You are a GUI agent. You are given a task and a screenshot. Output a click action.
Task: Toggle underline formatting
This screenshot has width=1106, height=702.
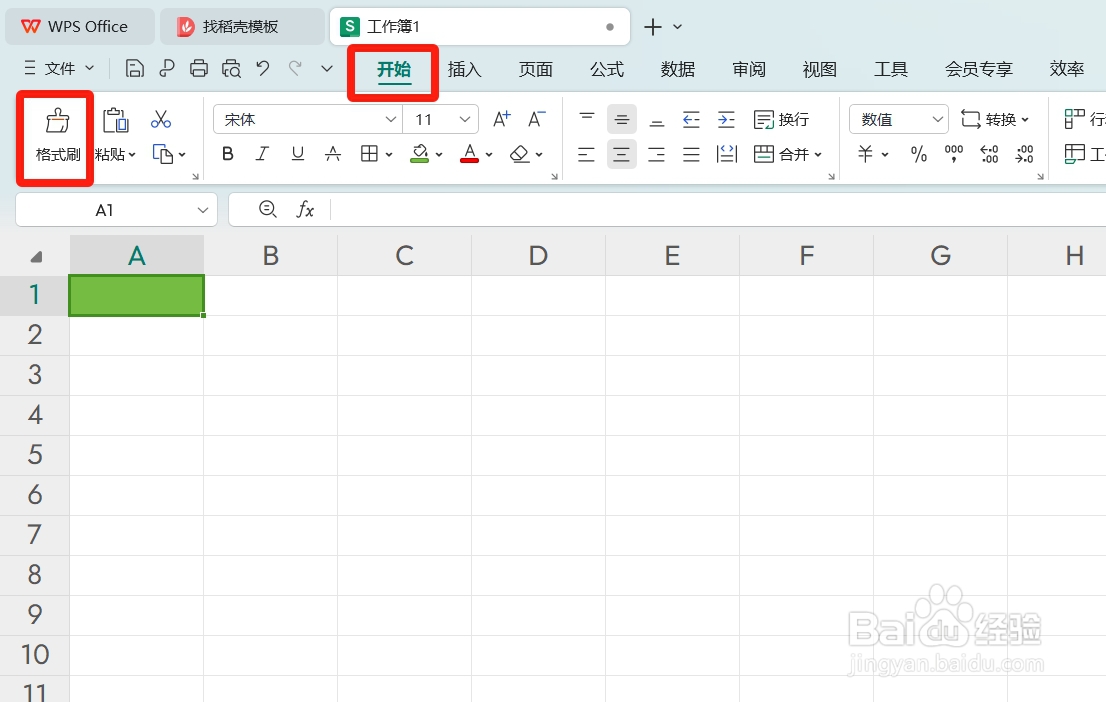pos(296,154)
